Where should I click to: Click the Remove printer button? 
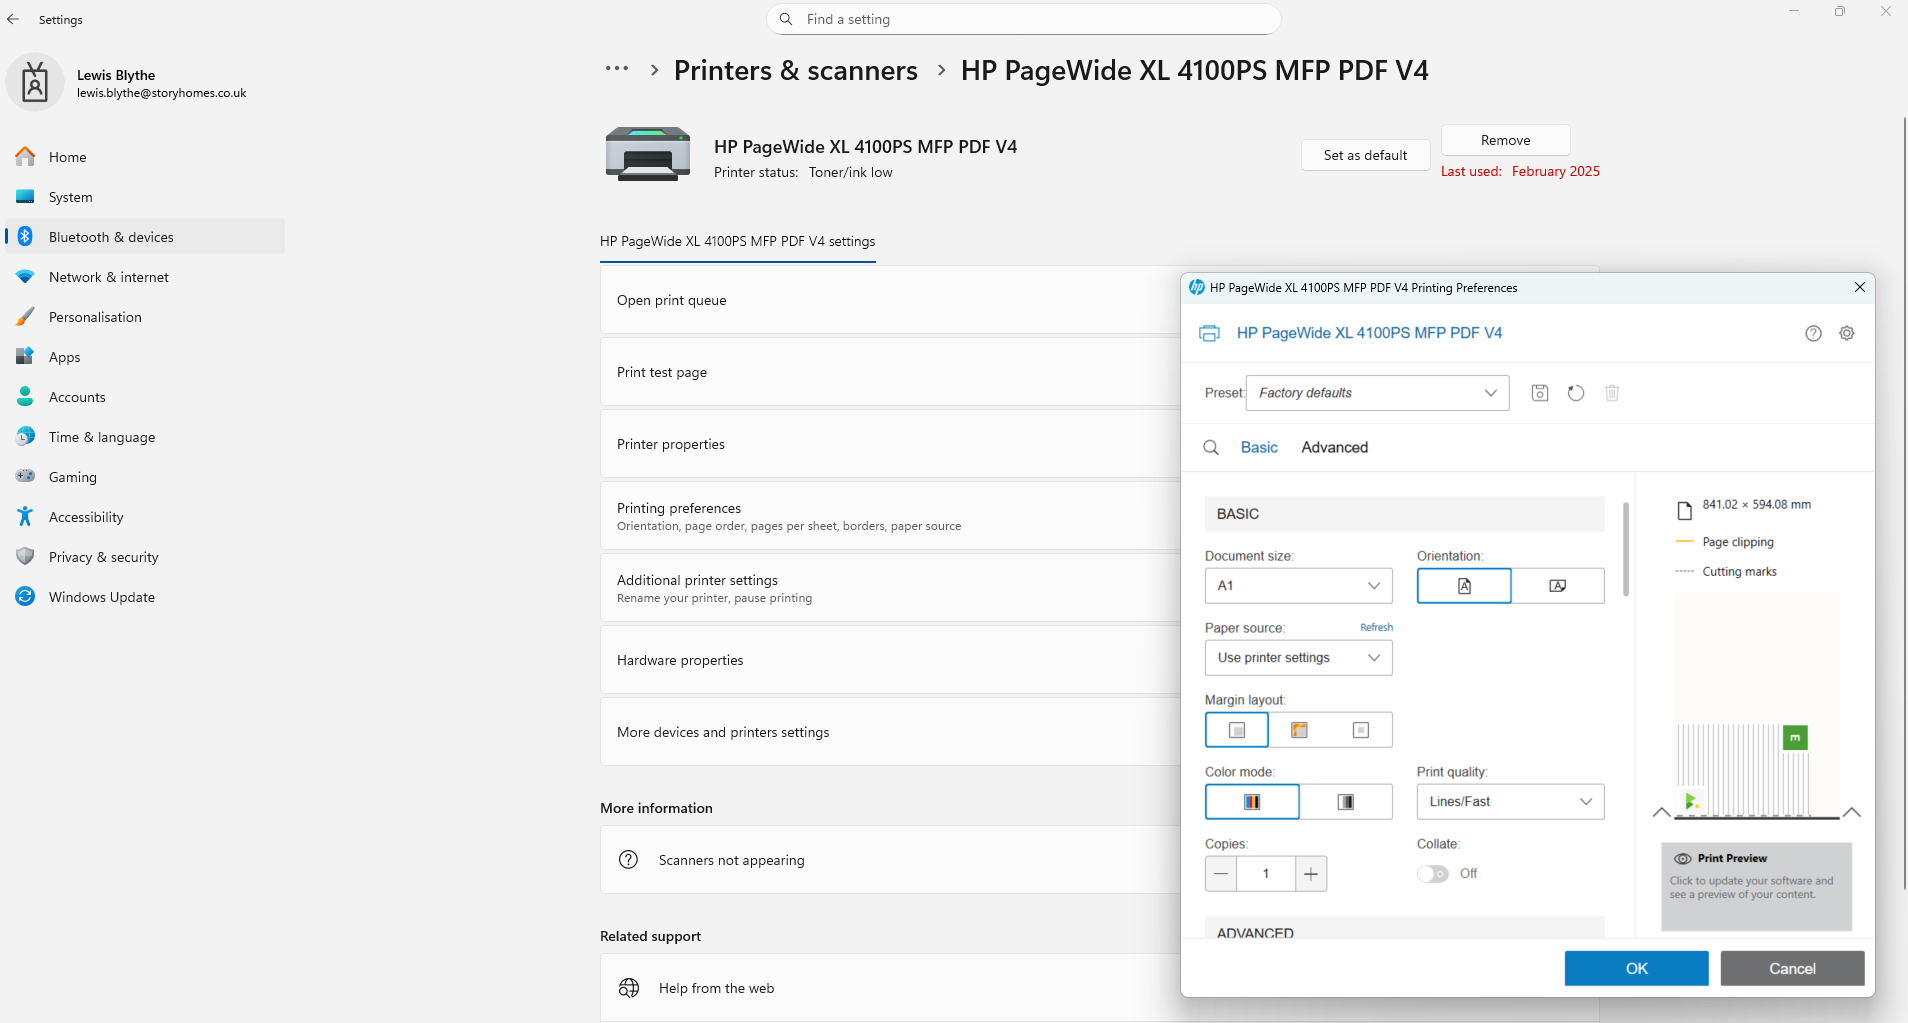point(1505,140)
